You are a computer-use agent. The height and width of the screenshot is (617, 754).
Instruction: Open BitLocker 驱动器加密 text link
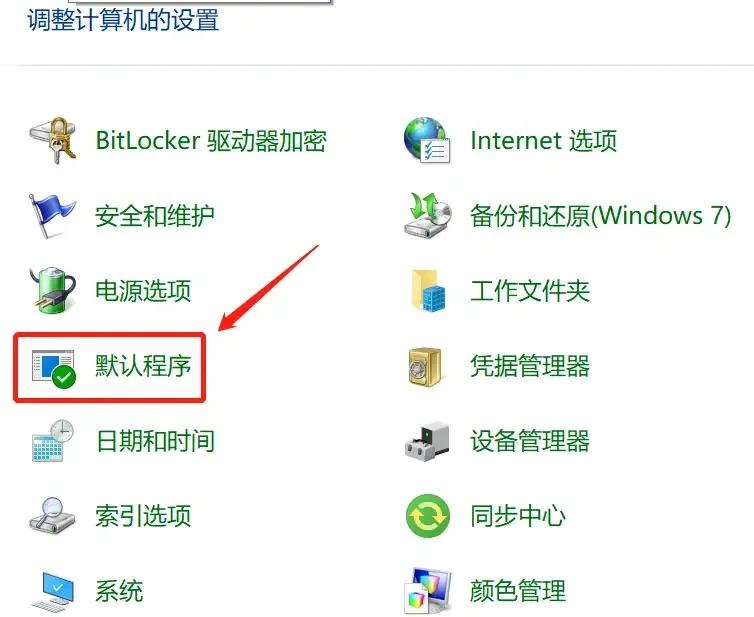(x=211, y=140)
